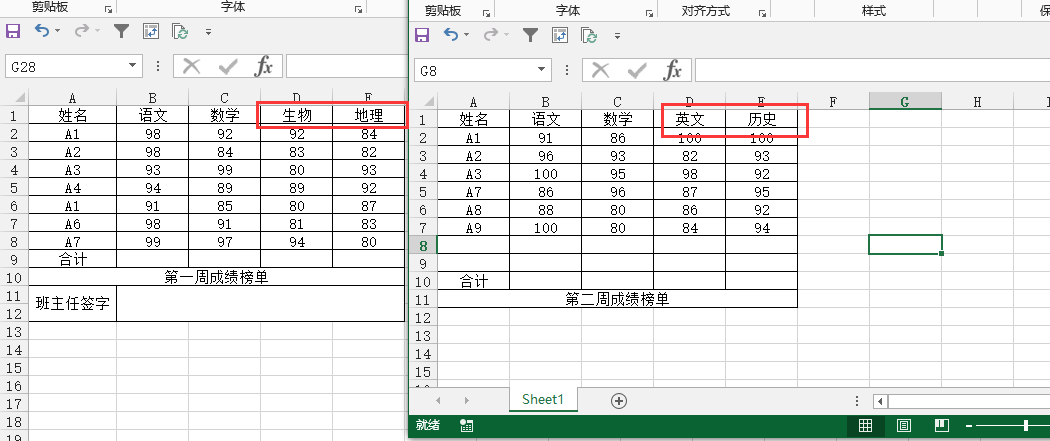Click cell 第二周成绩榜单 in right sheet
Image resolution: width=1050 pixels, height=441 pixels.
click(x=617, y=299)
